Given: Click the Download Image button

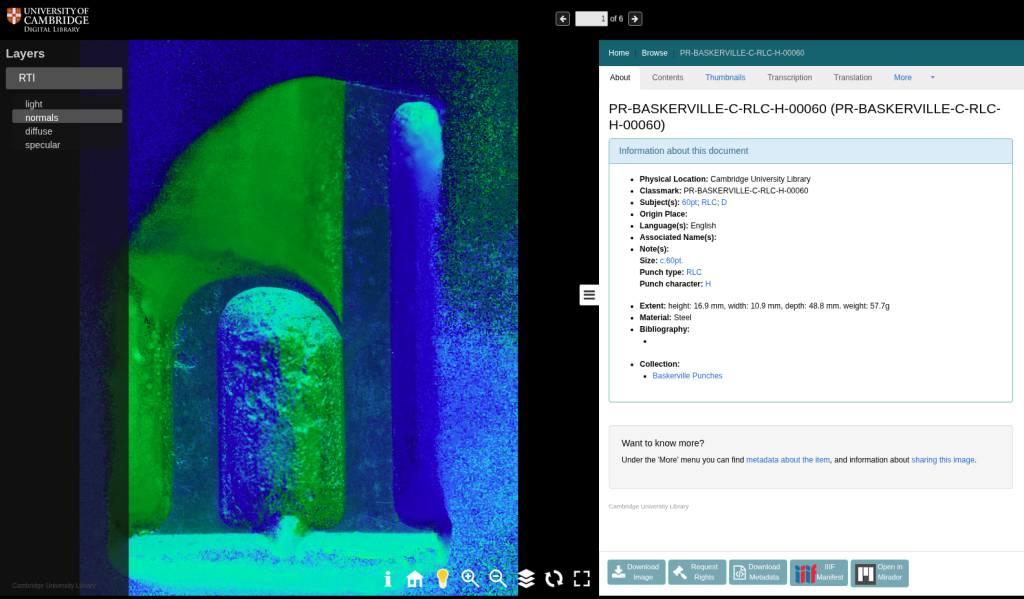Looking at the screenshot, I should tap(636, 572).
